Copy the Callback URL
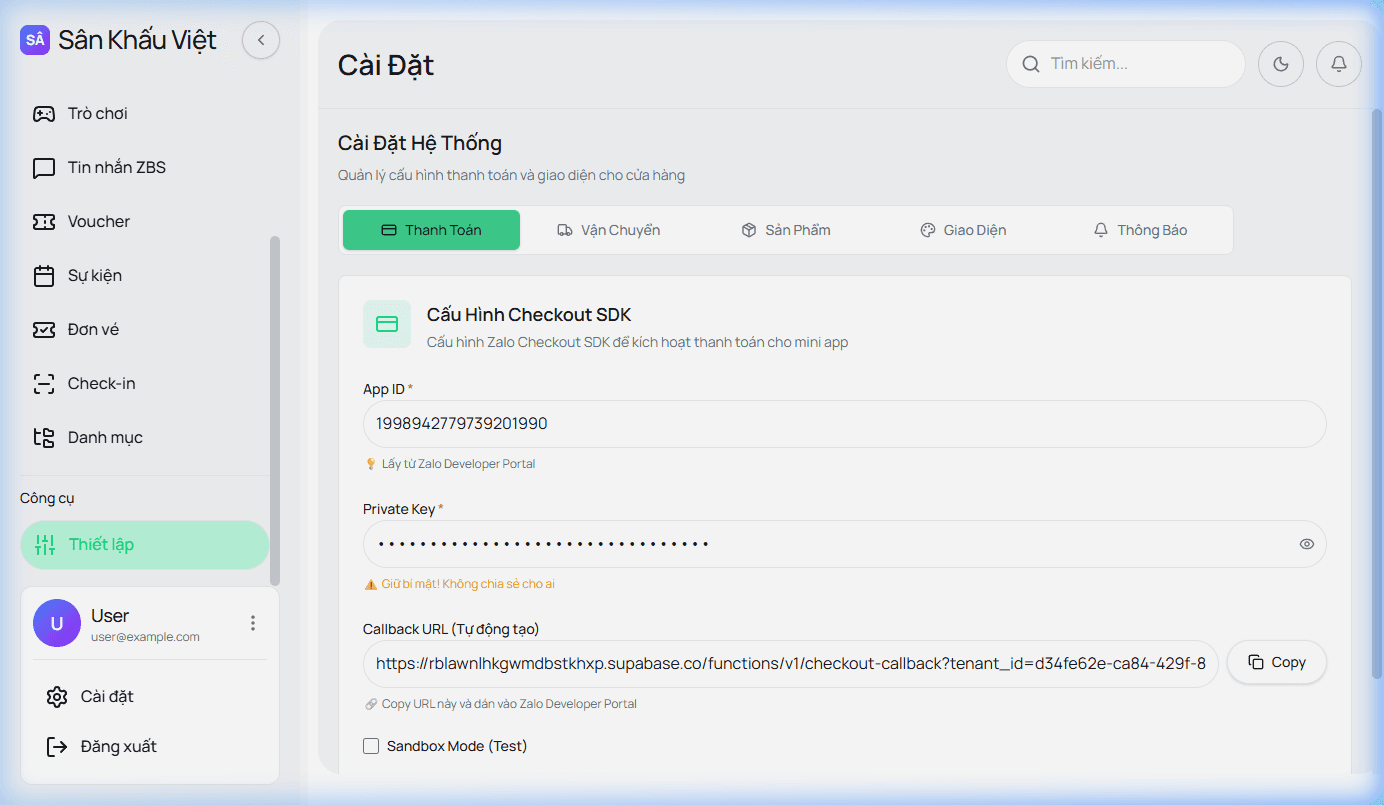Viewport: 1384px width, 805px height. point(1276,662)
